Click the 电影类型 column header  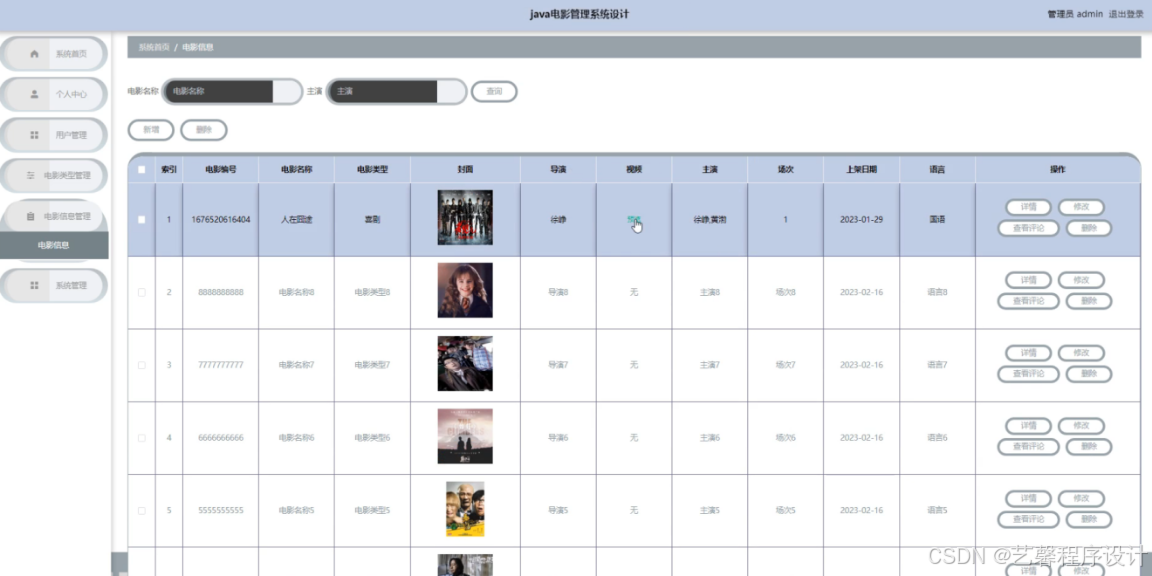(372, 170)
